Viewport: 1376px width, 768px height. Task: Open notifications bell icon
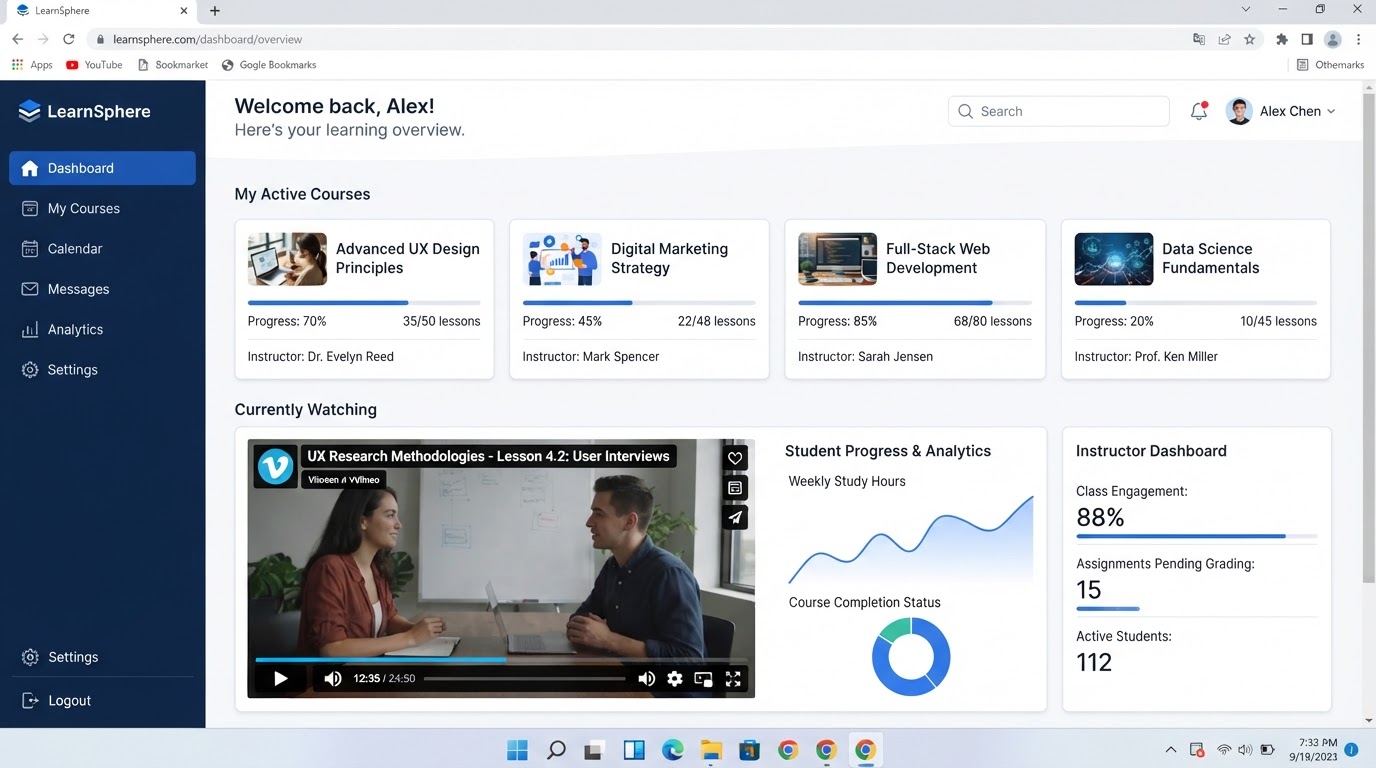click(1198, 111)
